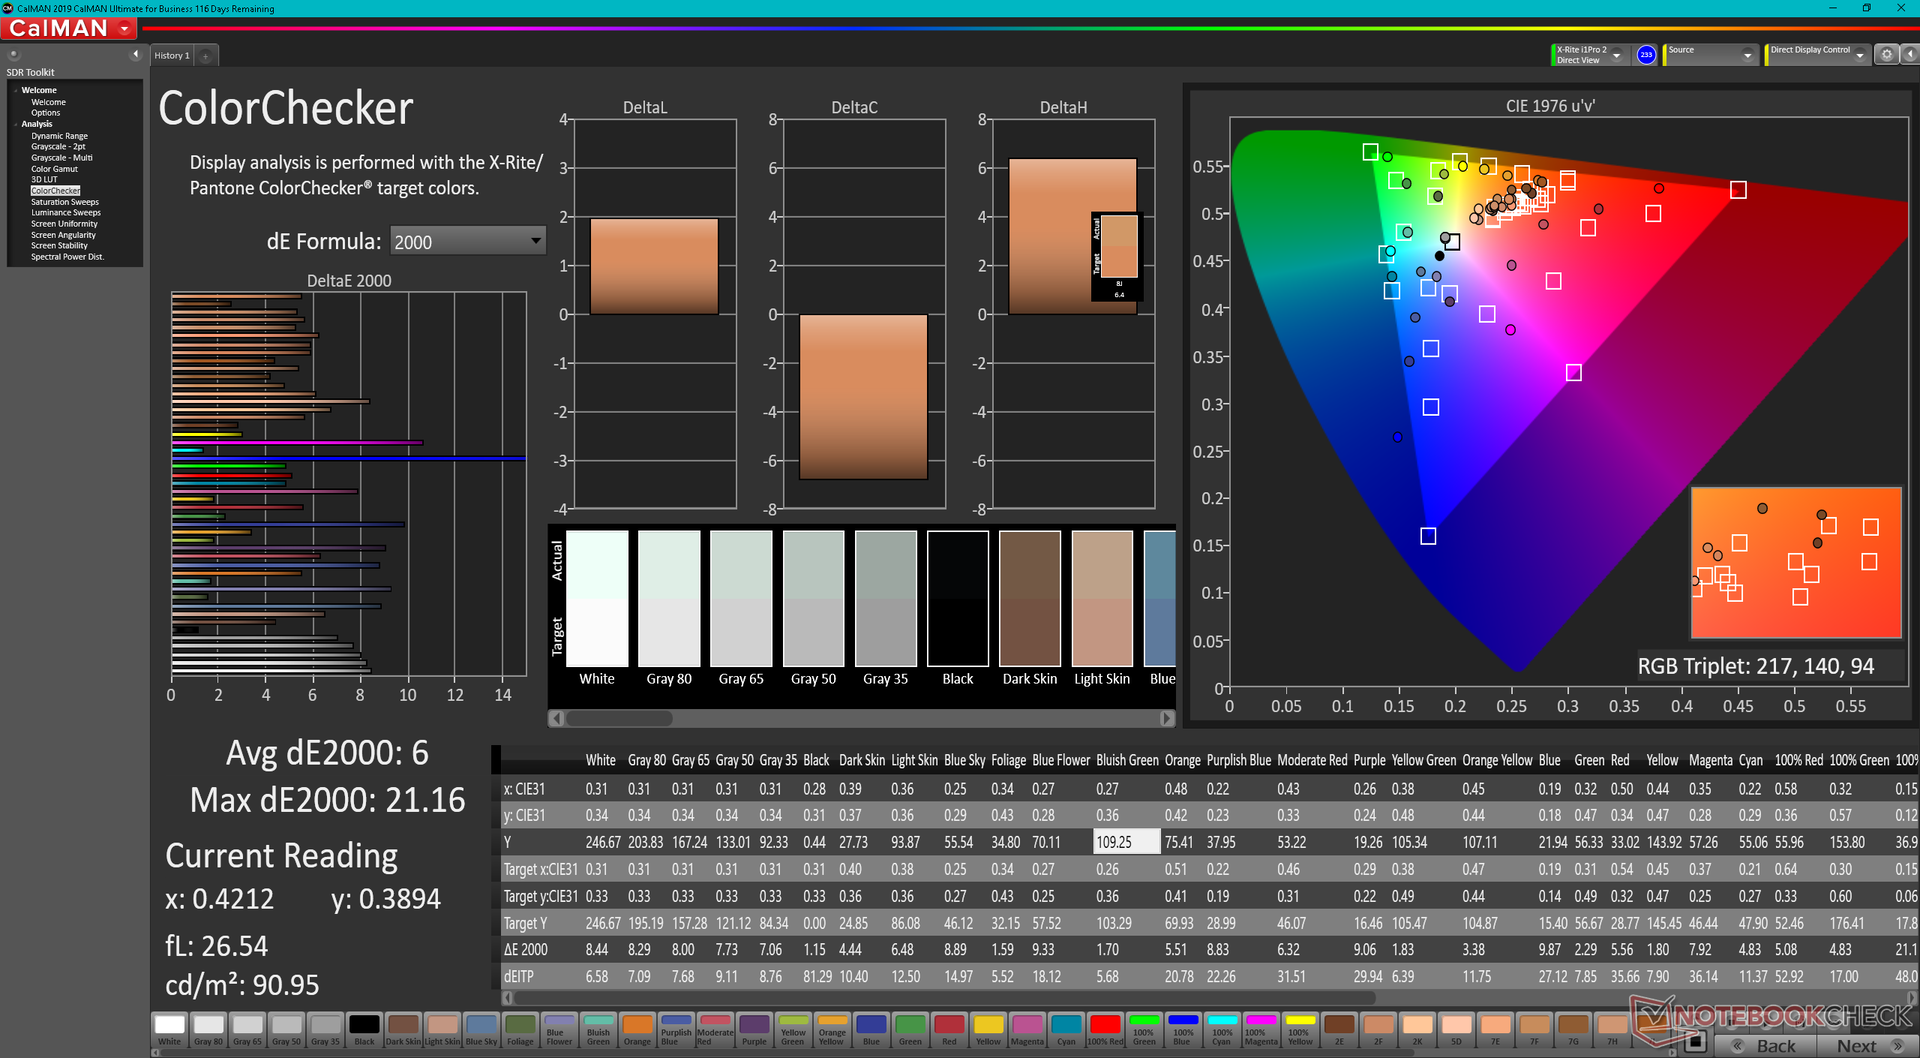Go Back to the previous page

[x=1767, y=1046]
